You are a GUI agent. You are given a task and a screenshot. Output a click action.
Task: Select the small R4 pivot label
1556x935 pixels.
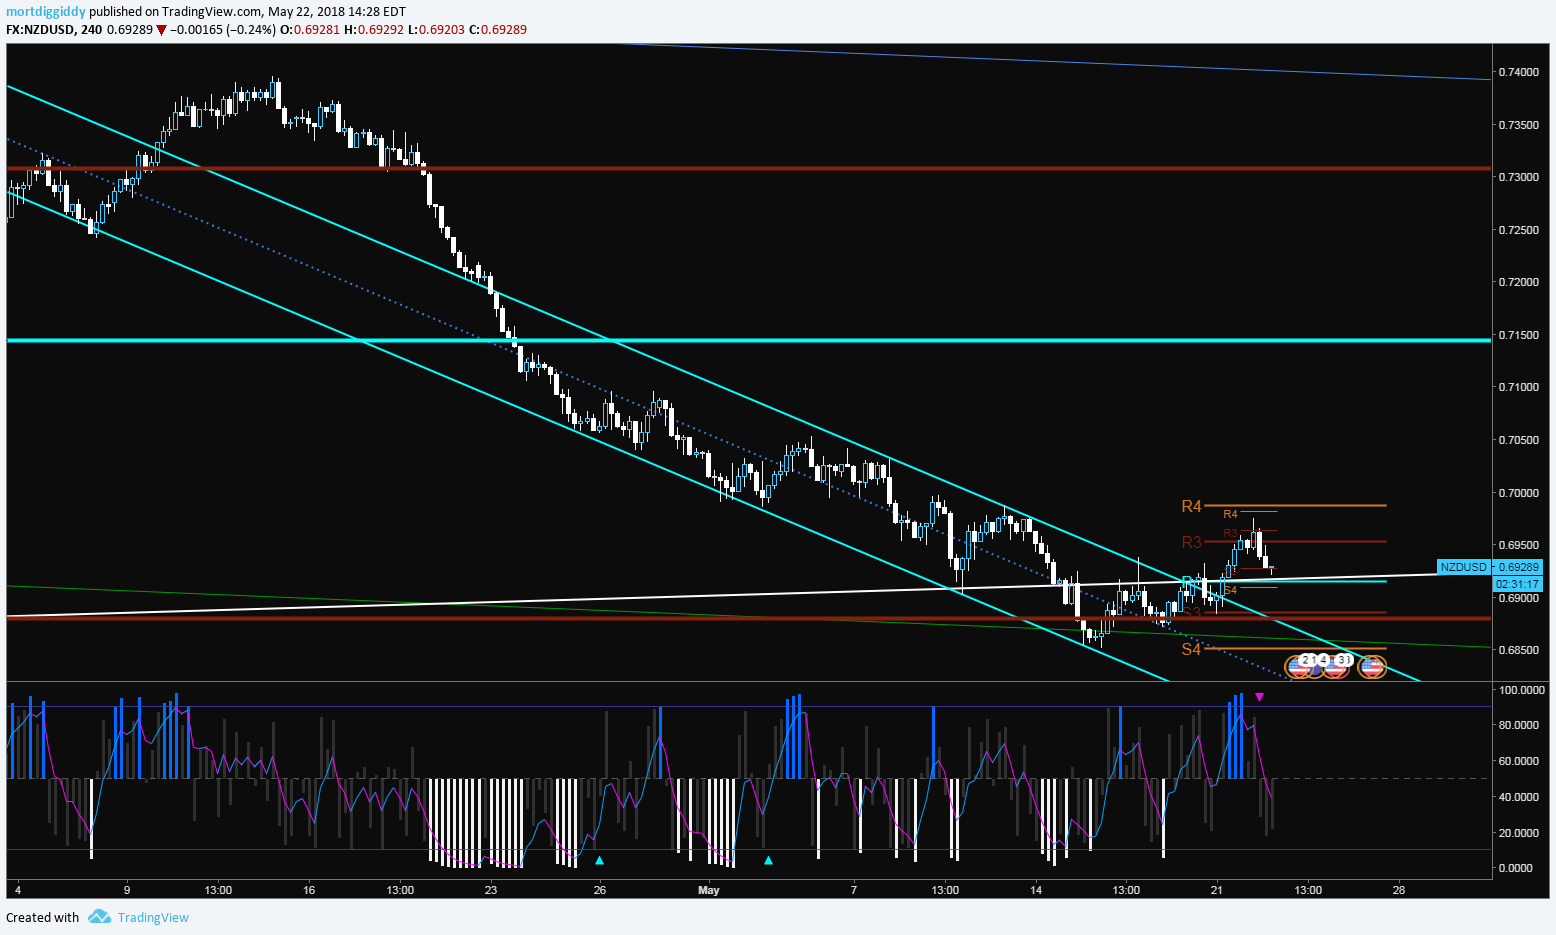coord(1230,514)
